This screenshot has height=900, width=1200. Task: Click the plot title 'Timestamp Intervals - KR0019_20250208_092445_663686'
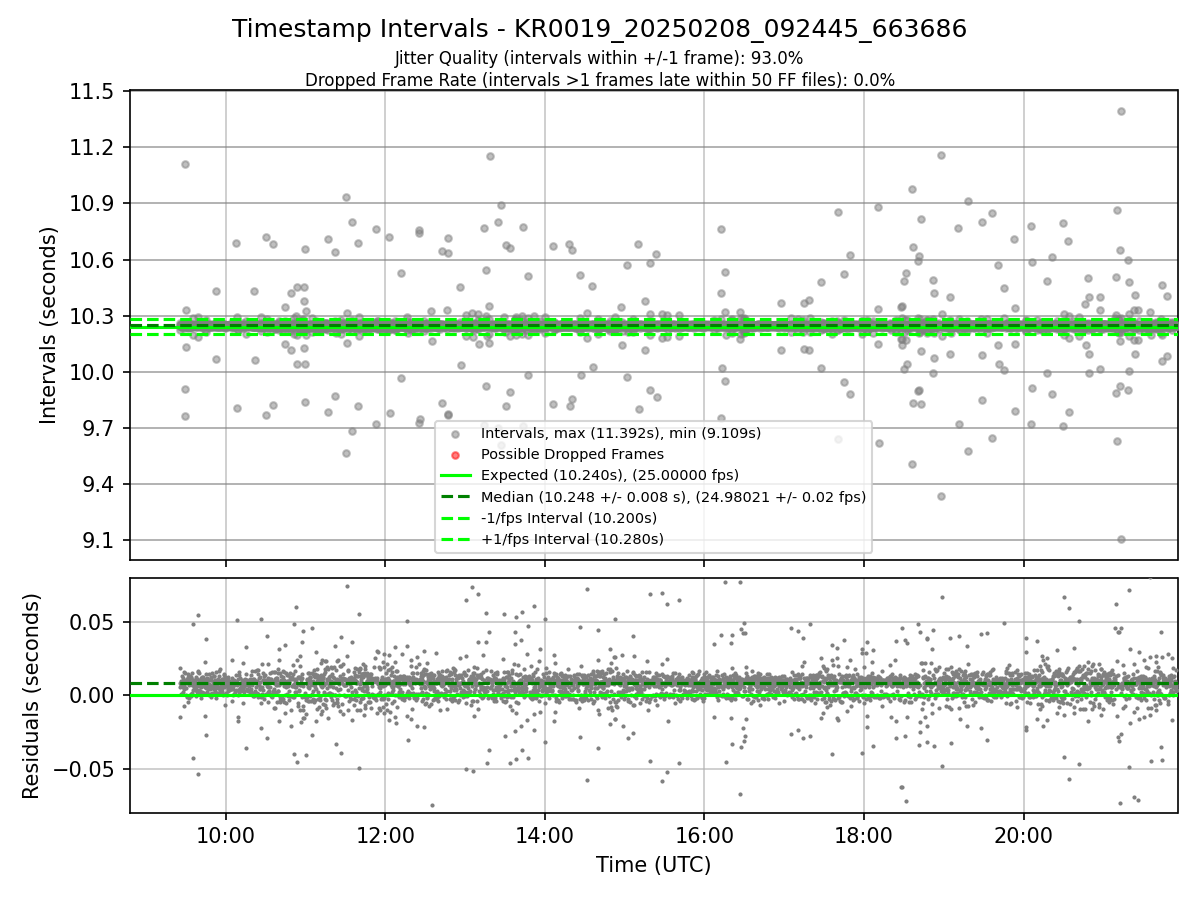point(599,29)
